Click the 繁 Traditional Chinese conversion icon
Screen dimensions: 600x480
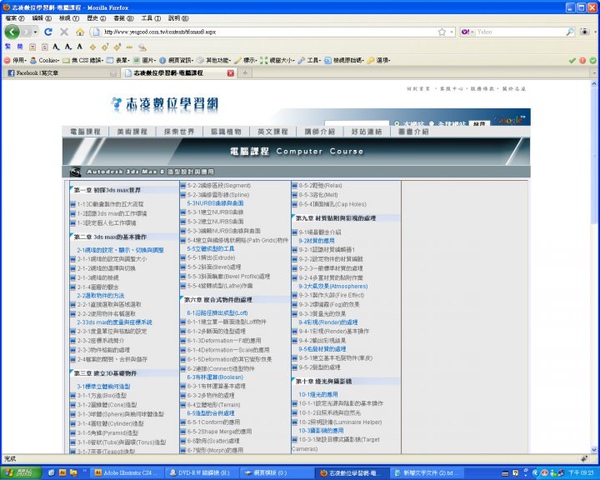click(x=8, y=47)
